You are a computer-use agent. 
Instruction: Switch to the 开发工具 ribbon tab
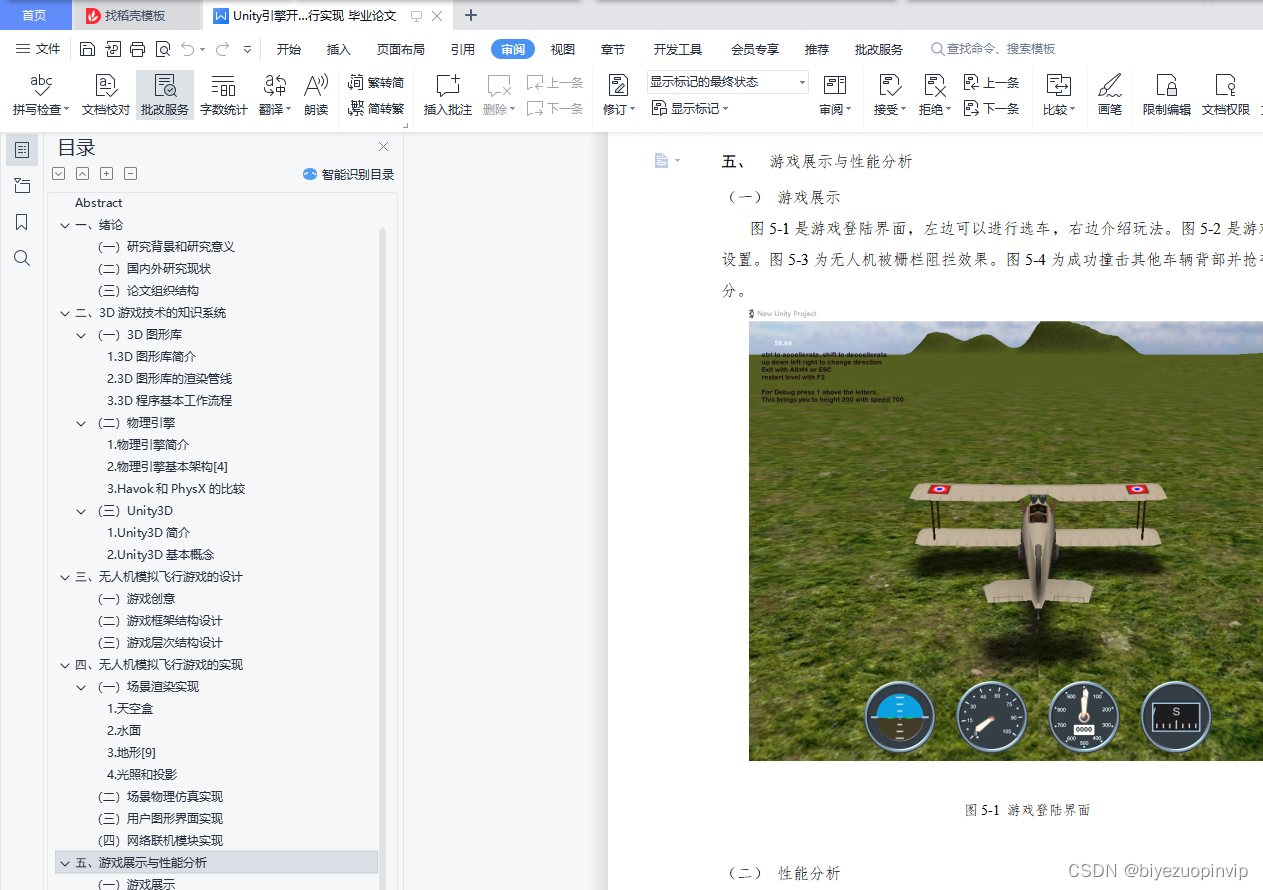click(678, 49)
